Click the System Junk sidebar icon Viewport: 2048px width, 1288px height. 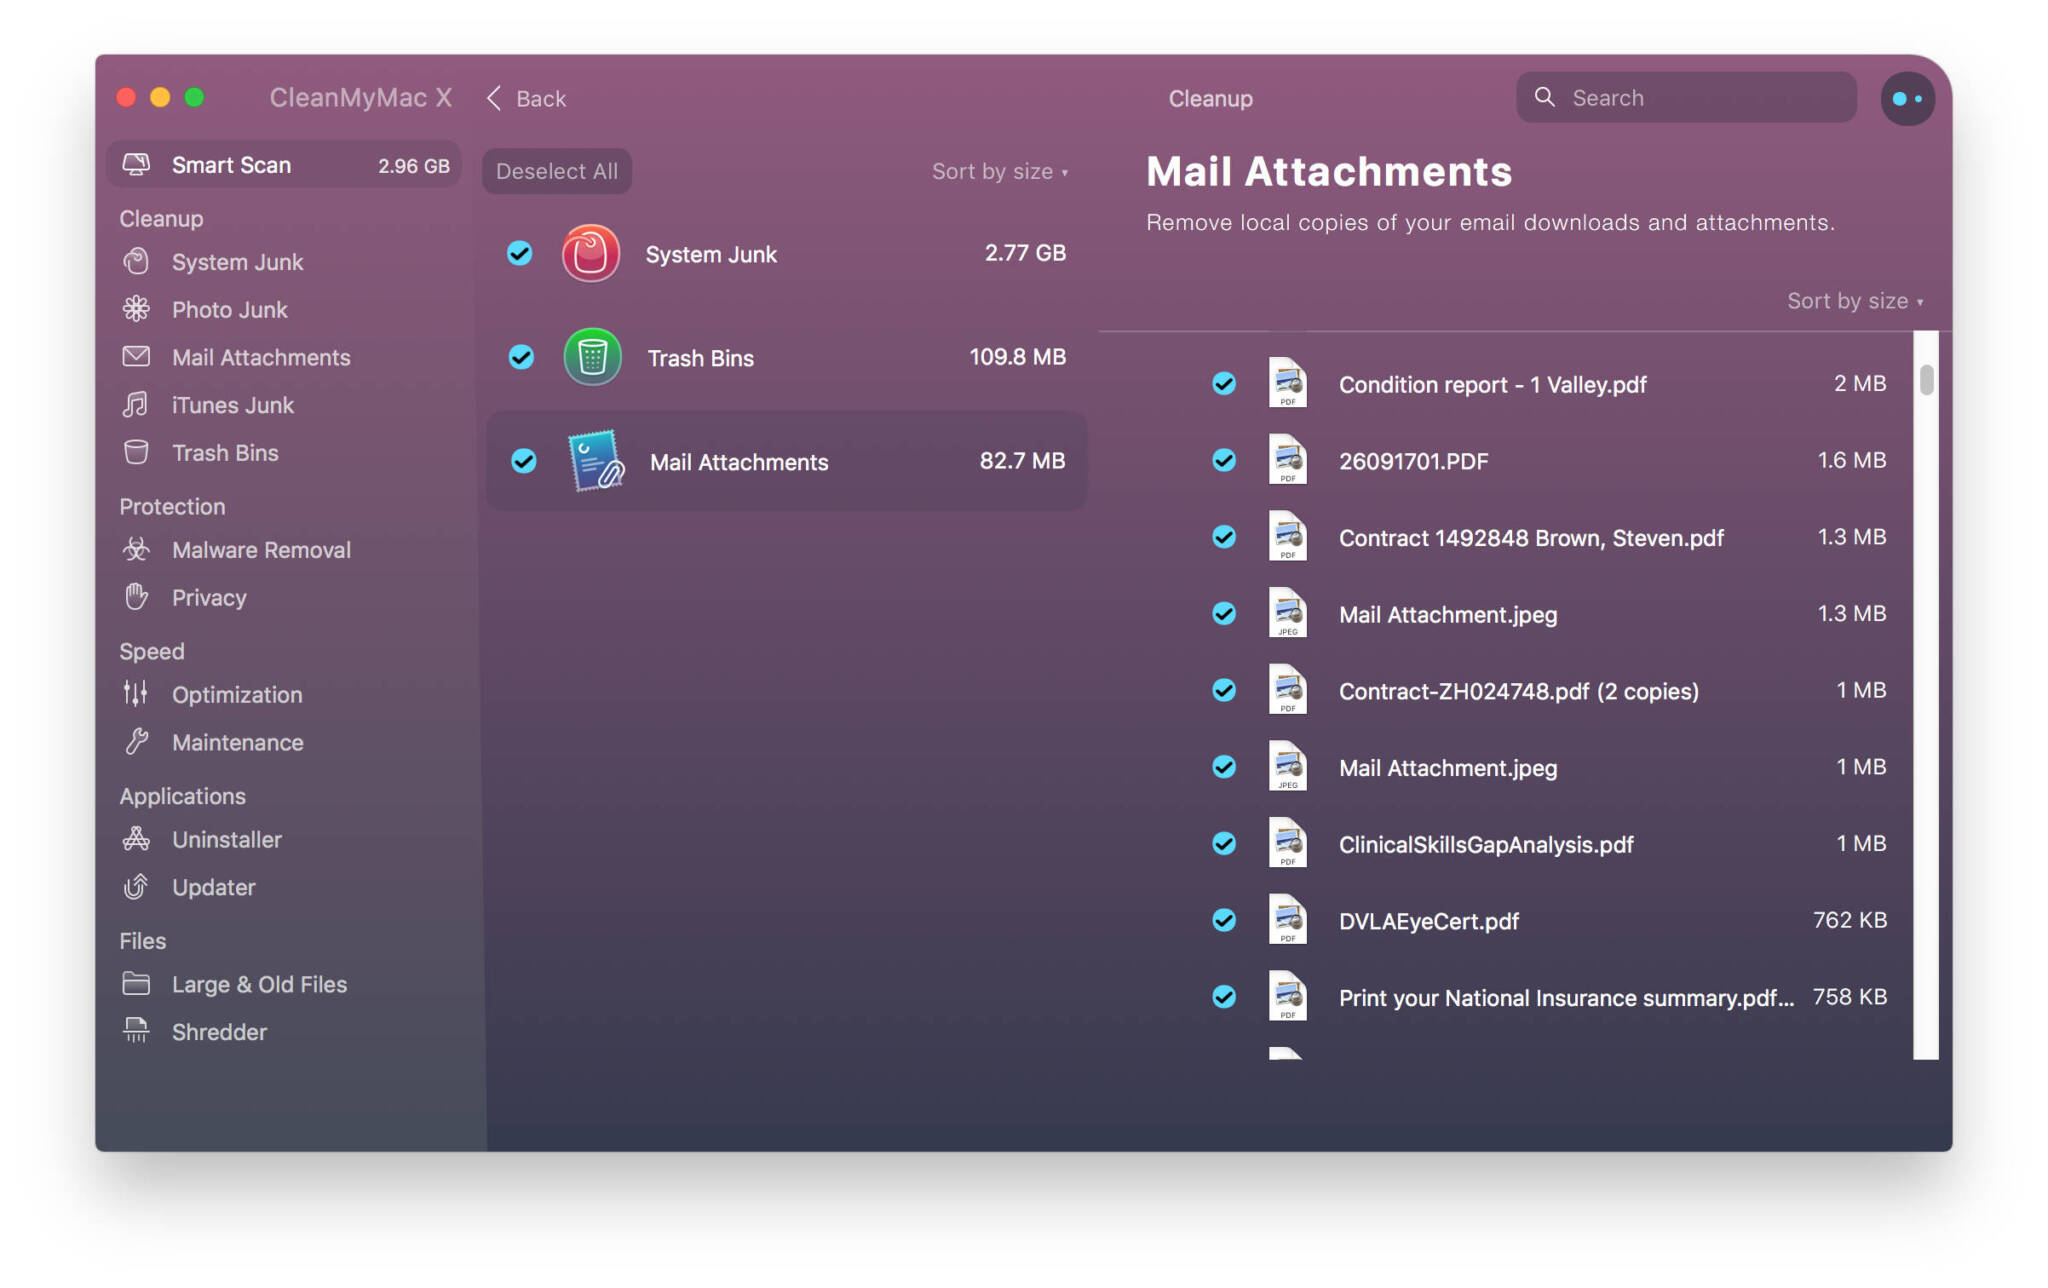tap(136, 262)
